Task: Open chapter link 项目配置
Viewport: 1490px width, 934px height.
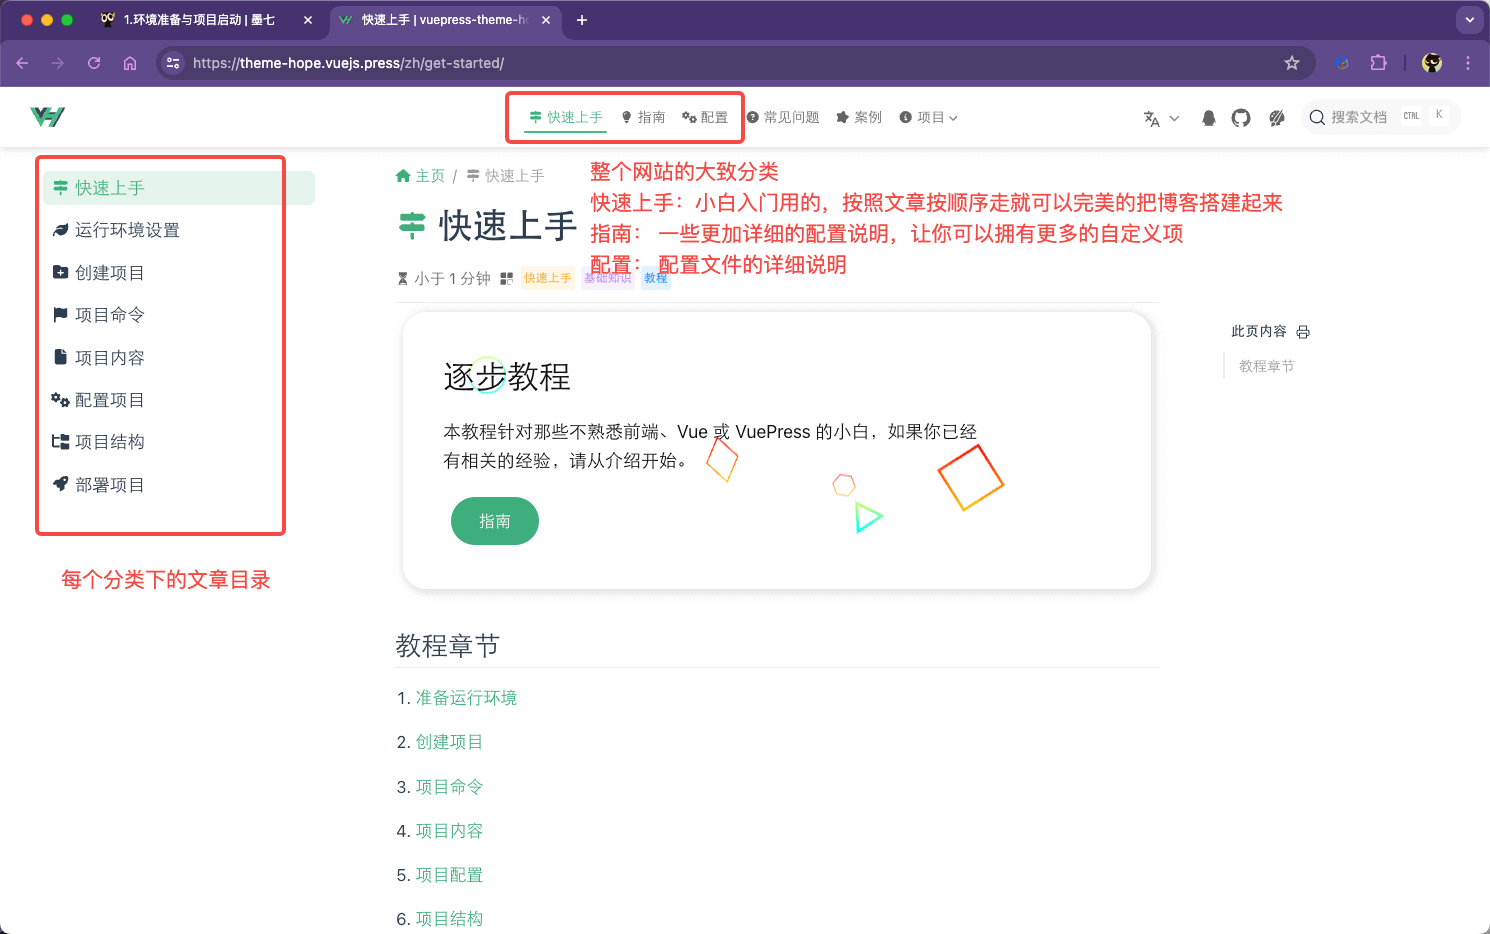Action: click(x=449, y=875)
